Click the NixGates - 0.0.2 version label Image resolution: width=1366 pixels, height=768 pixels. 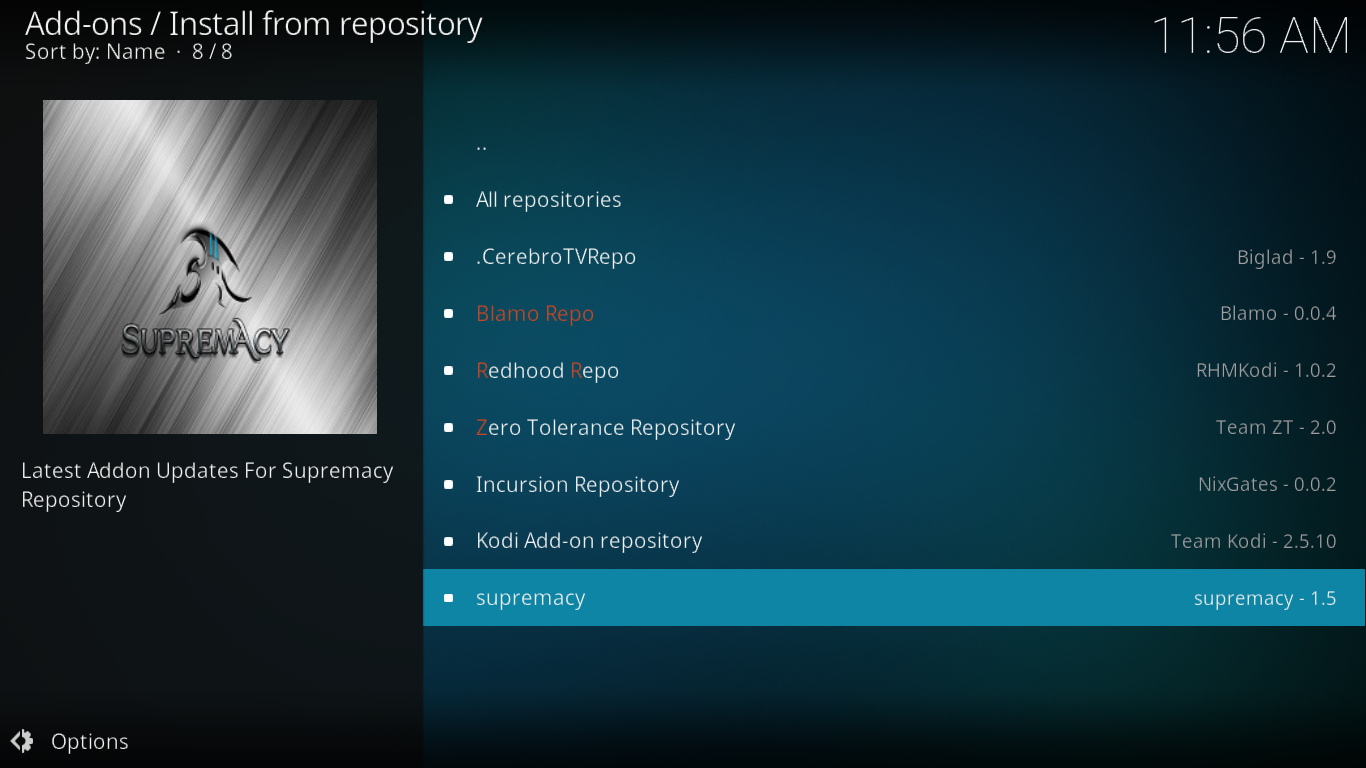1267,485
